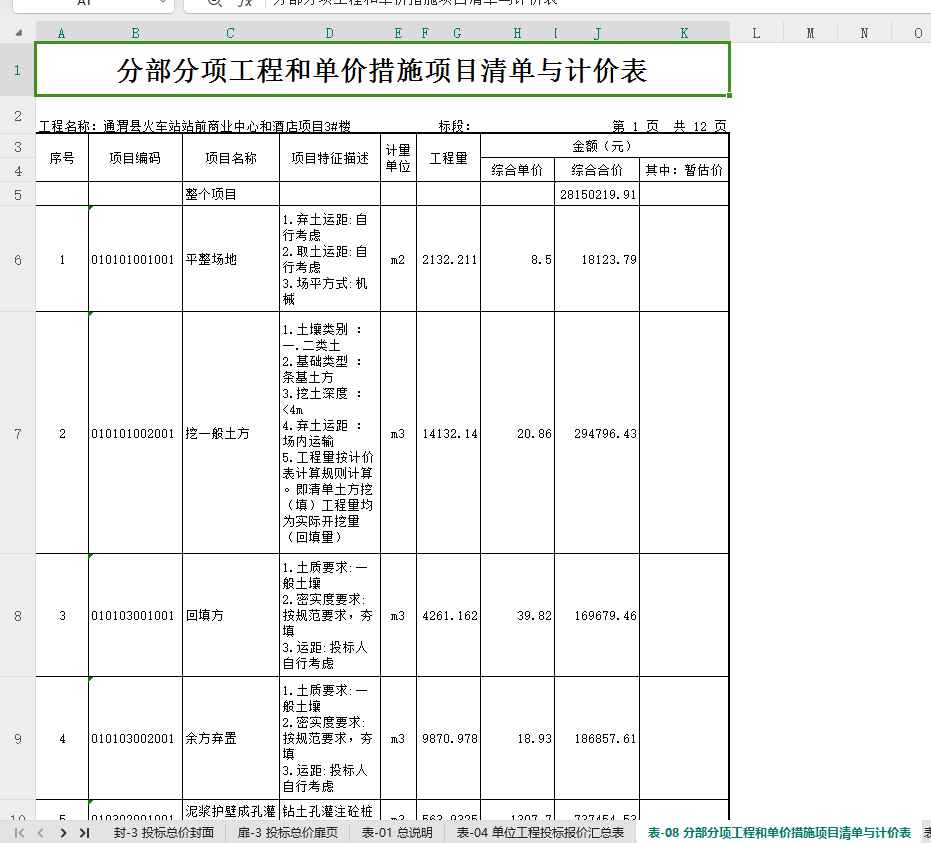
Task: Select column A header
Action: 62,33
